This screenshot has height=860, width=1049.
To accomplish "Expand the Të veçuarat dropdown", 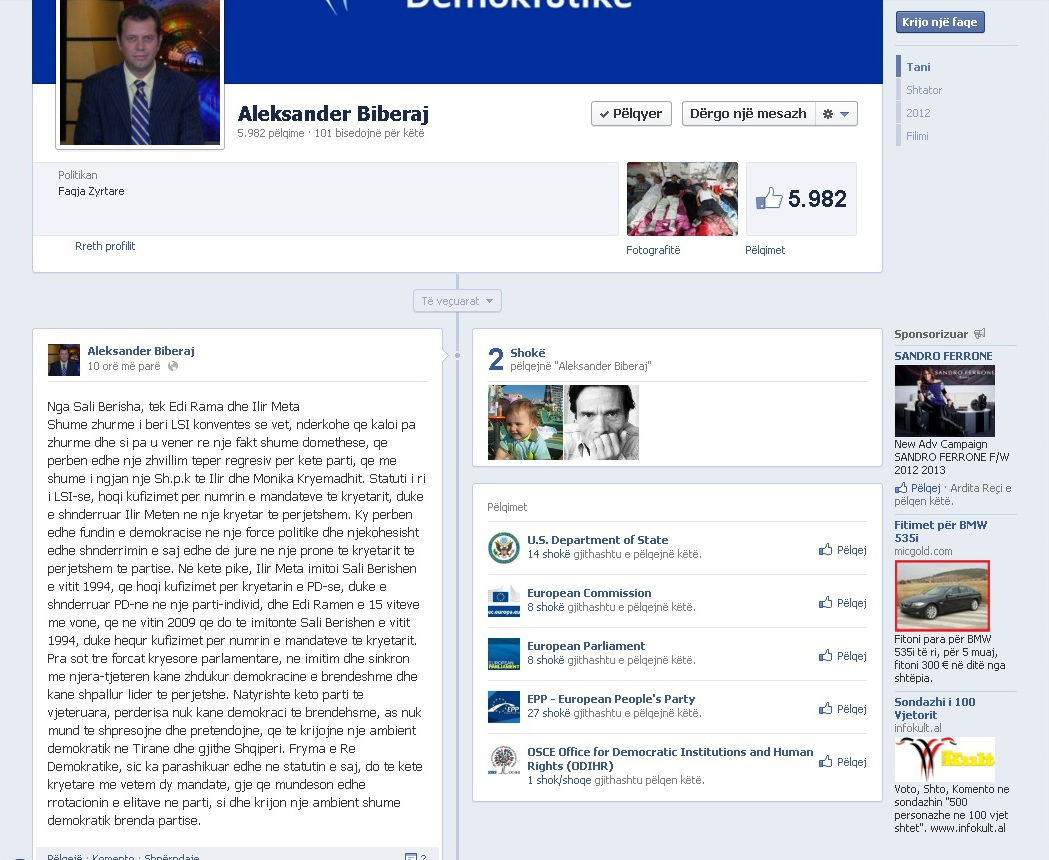I will (457, 301).
